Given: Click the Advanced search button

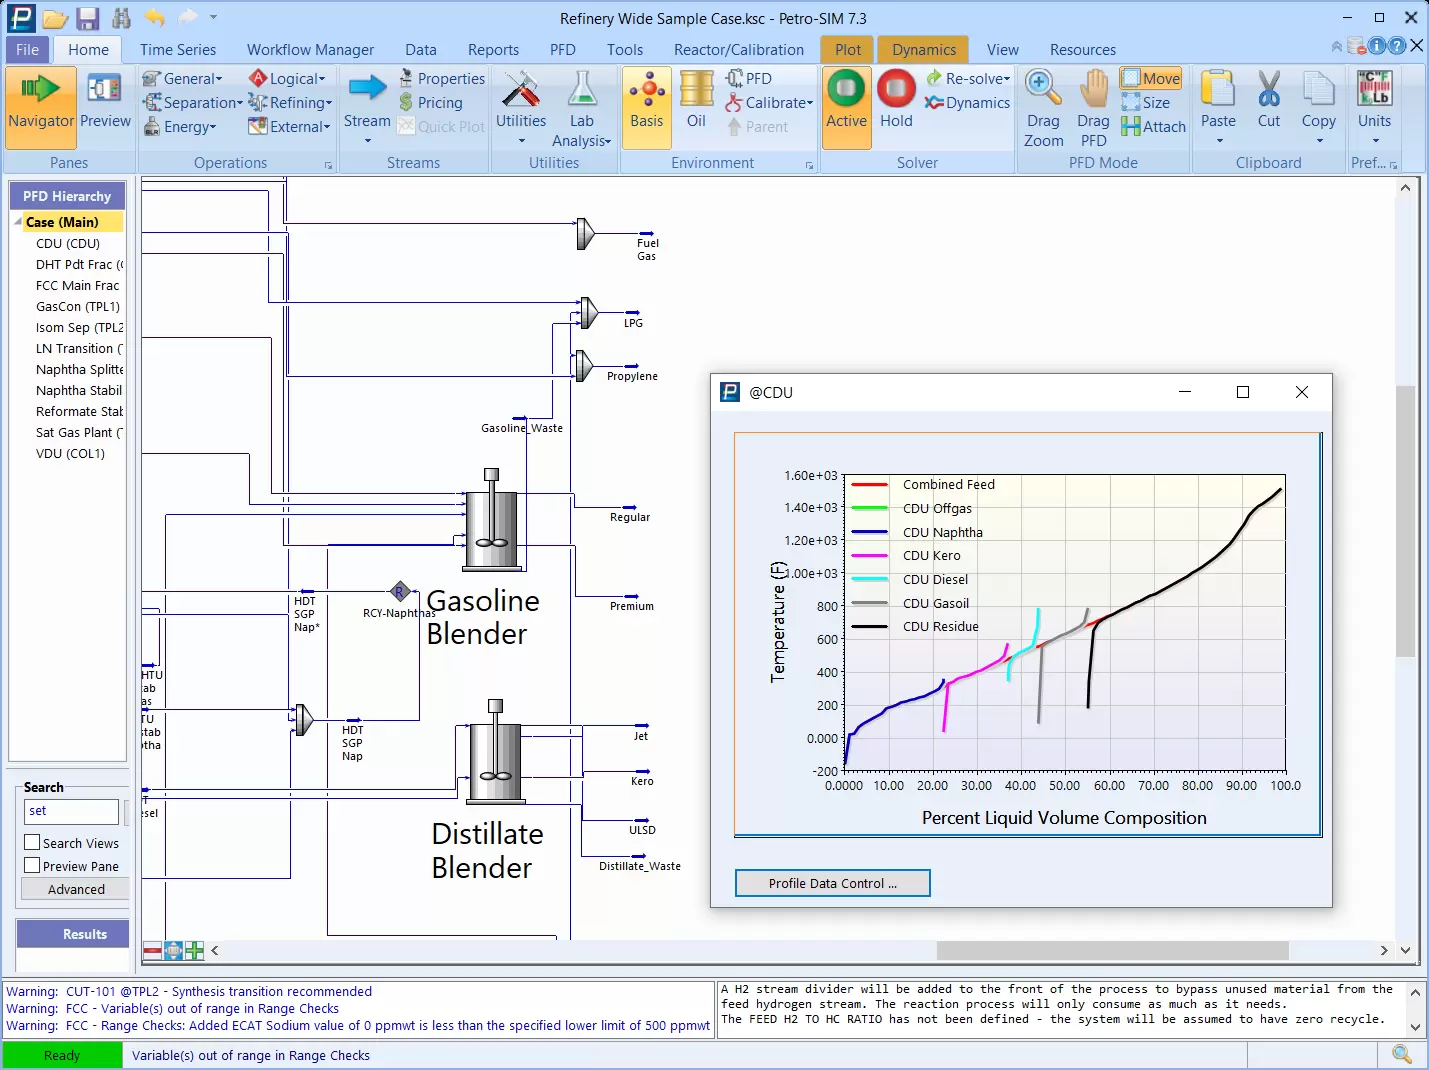Looking at the screenshot, I should point(76,889).
